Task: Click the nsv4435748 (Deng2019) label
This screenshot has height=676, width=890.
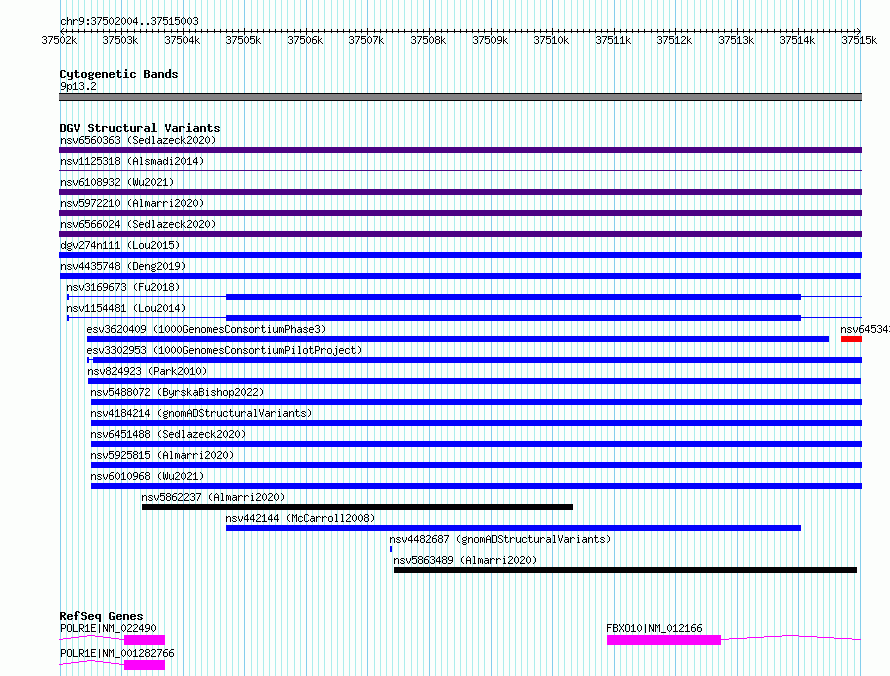Action: click(123, 266)
